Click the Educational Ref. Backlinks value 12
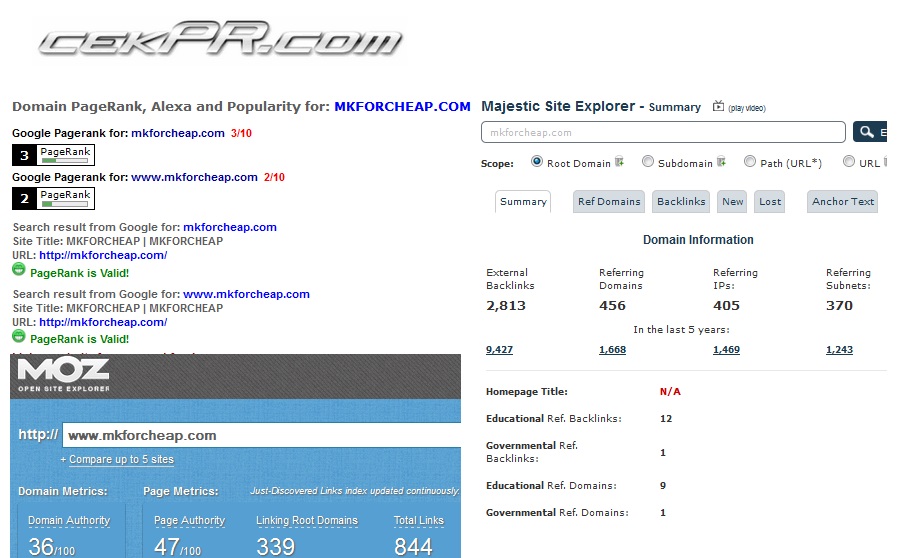Viewport: 912px width, 558px height. 666,418
